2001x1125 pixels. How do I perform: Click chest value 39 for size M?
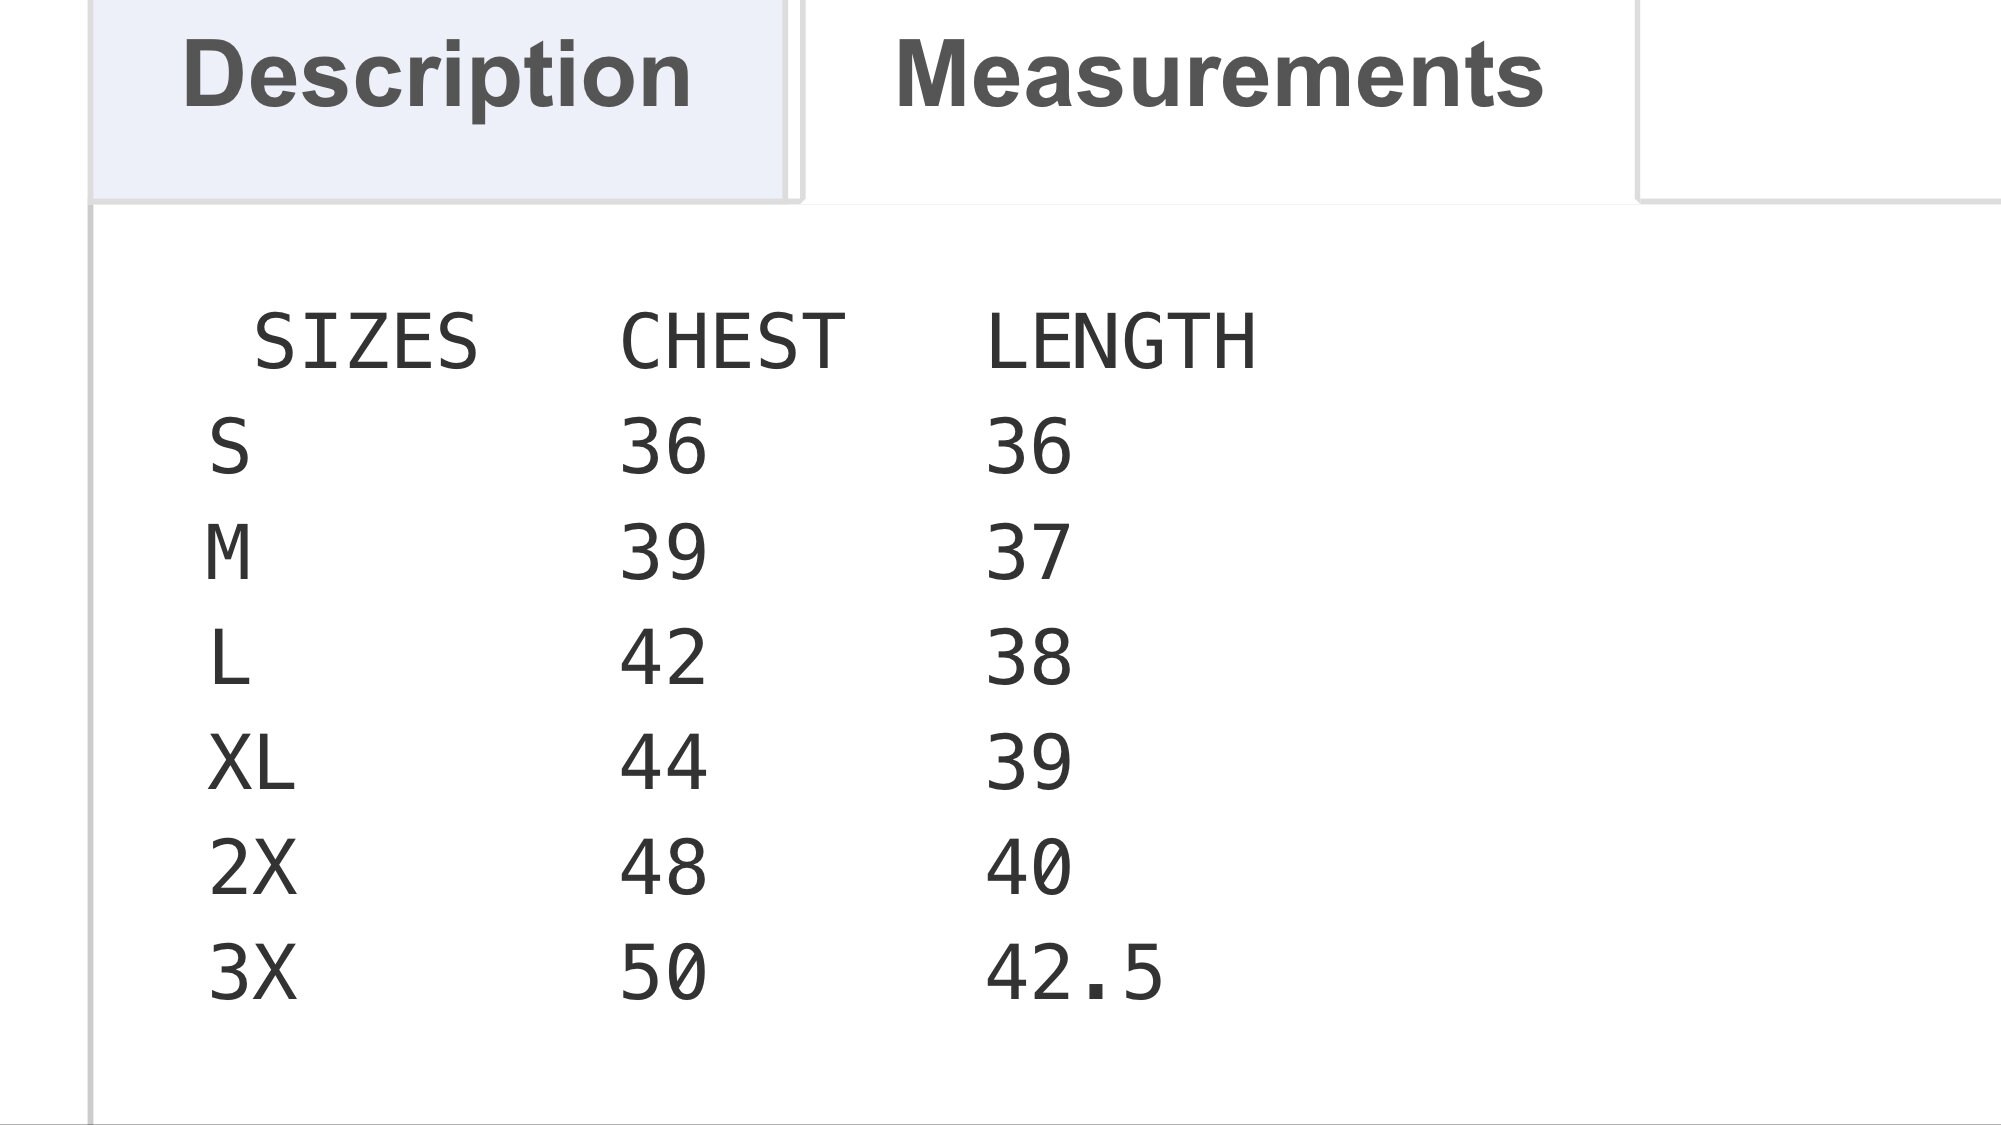(x=663, y=553)
